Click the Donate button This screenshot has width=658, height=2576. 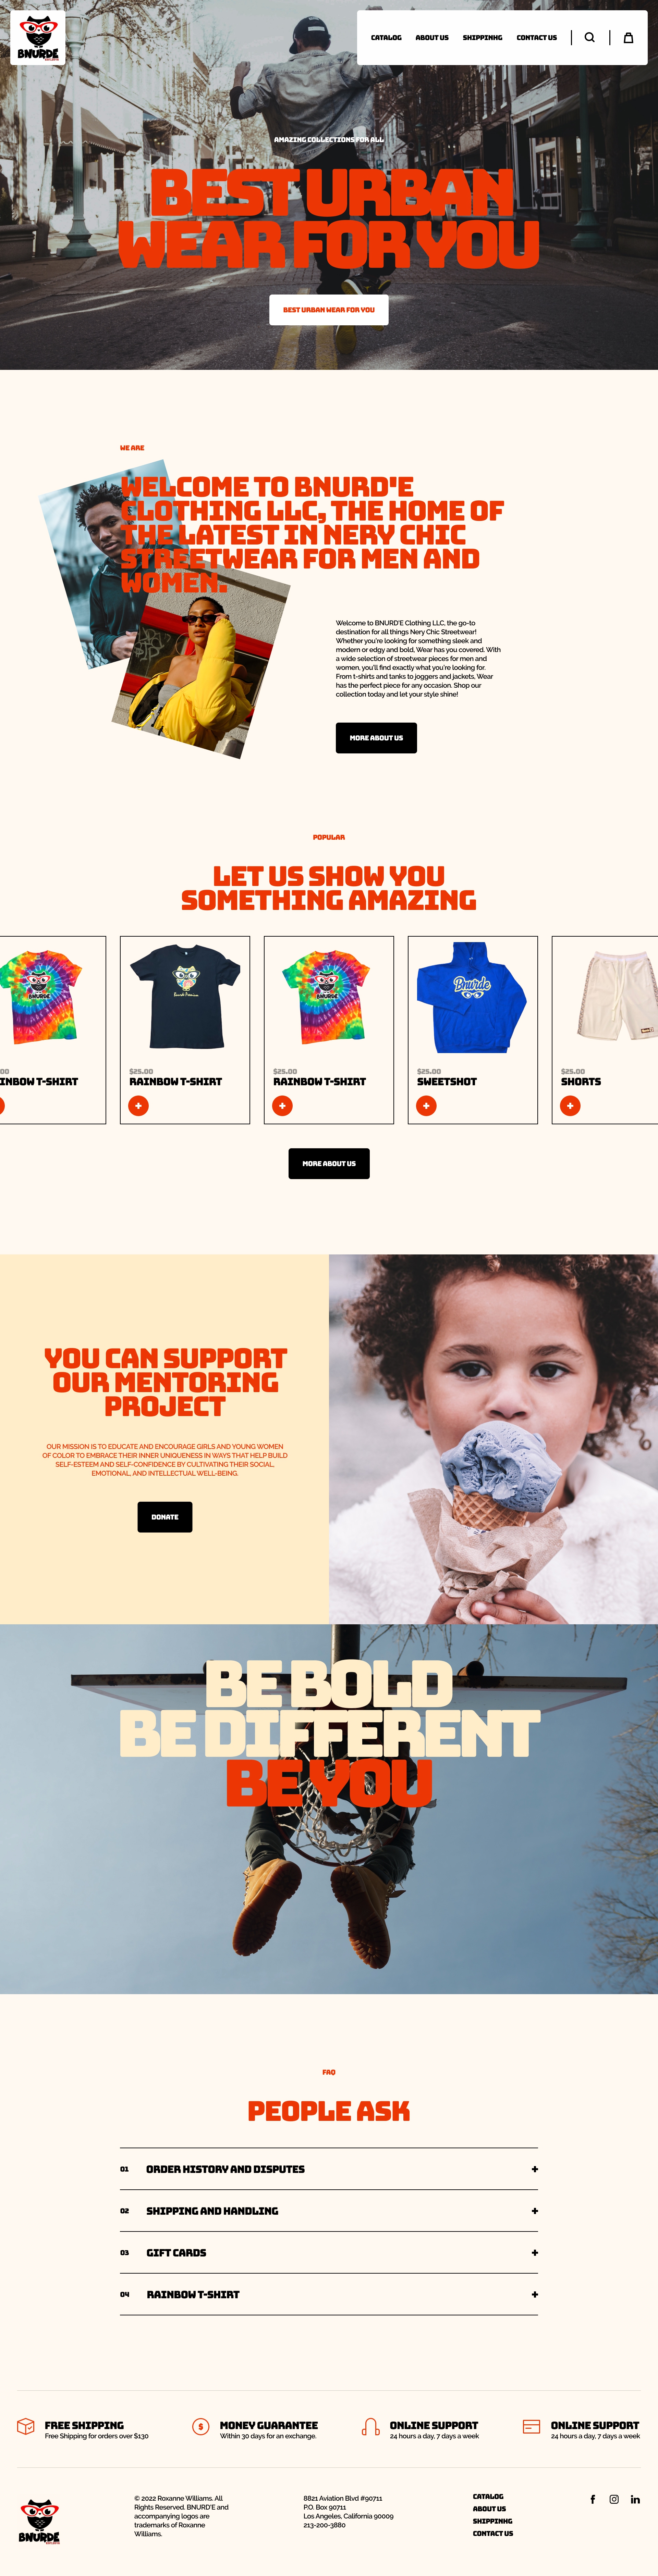(165, 1517)
